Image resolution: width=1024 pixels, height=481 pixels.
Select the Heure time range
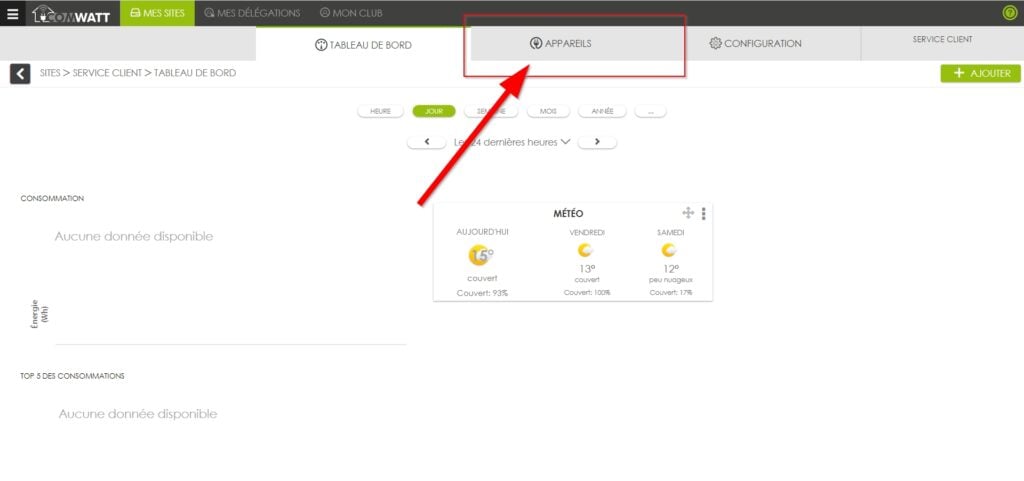pos(381,111)
